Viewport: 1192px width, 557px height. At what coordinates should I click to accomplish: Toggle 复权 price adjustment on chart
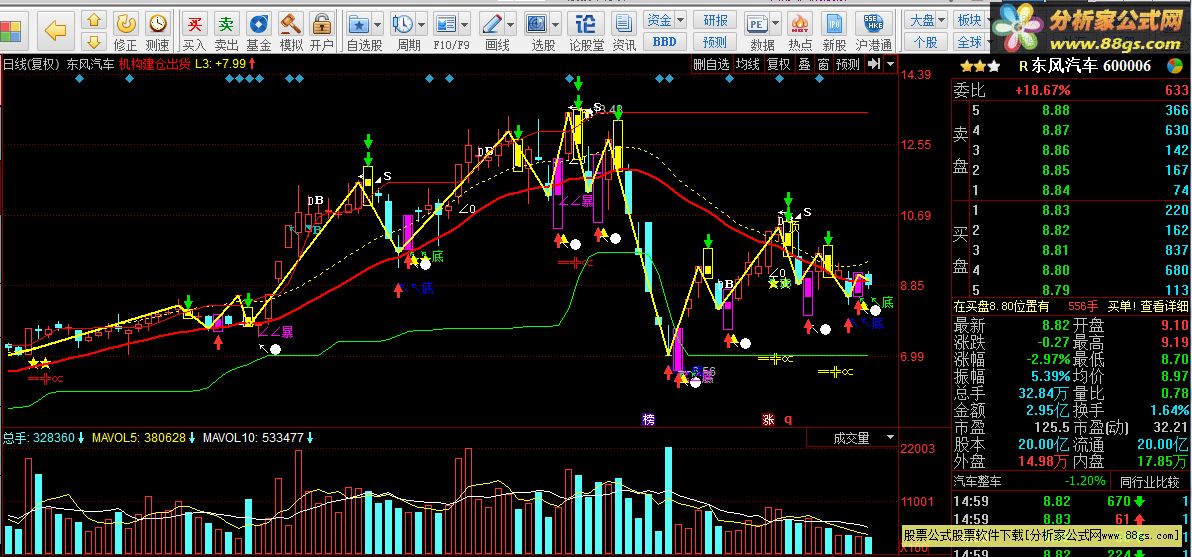point(778,65)
